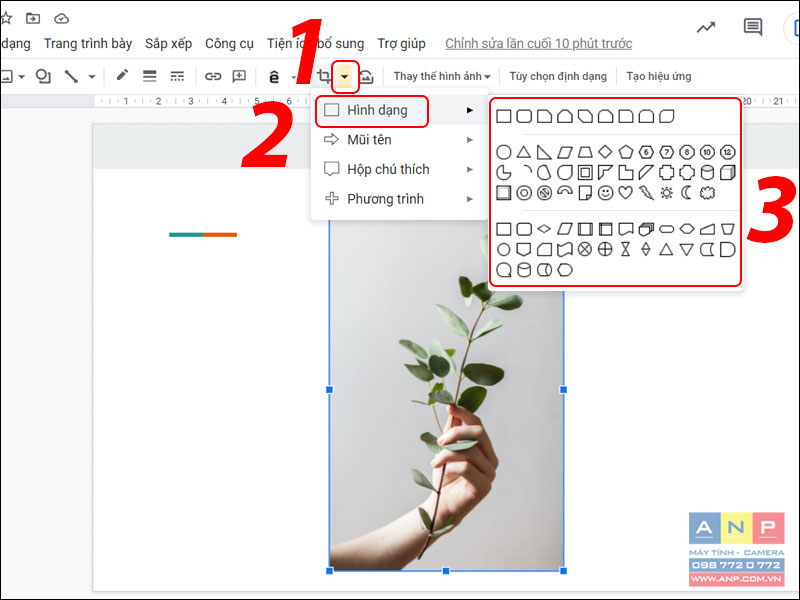Screen dimensions: 800x600
Task: Open the Trang trình bày menu
Action: coord(88,44)
